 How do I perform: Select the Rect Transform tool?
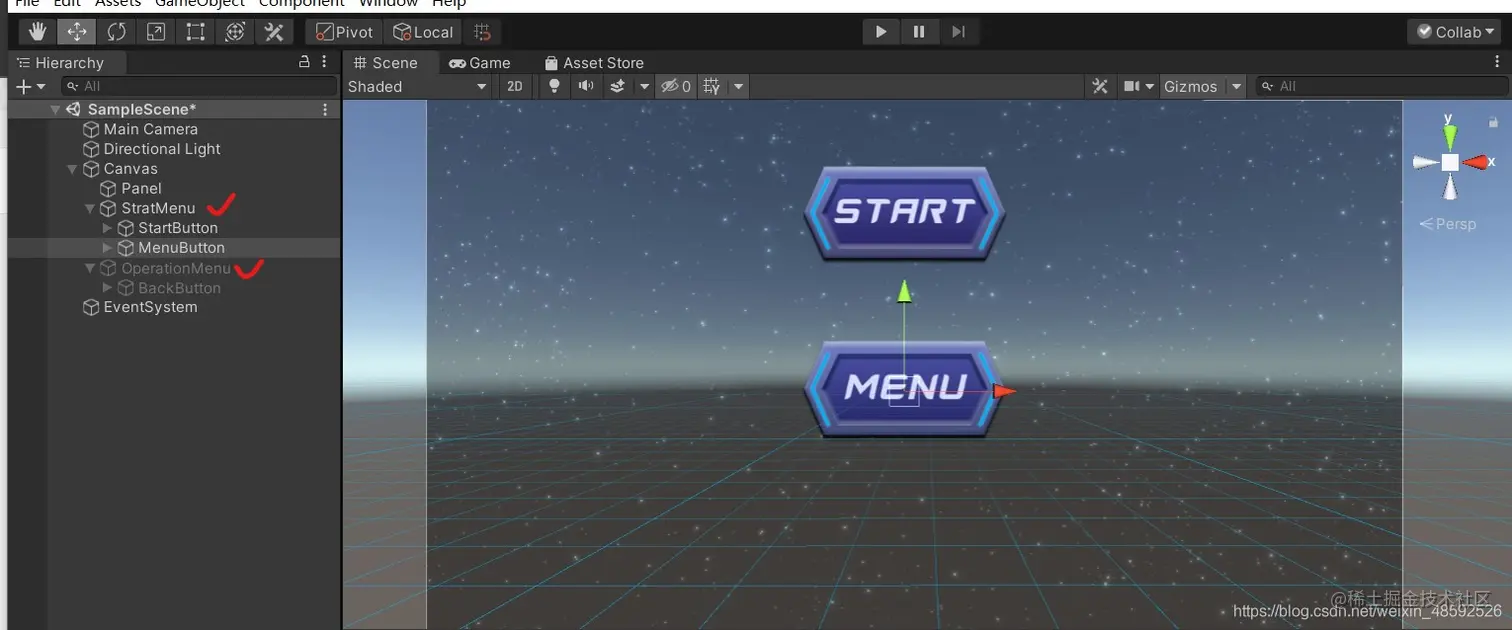coord(195,32)
